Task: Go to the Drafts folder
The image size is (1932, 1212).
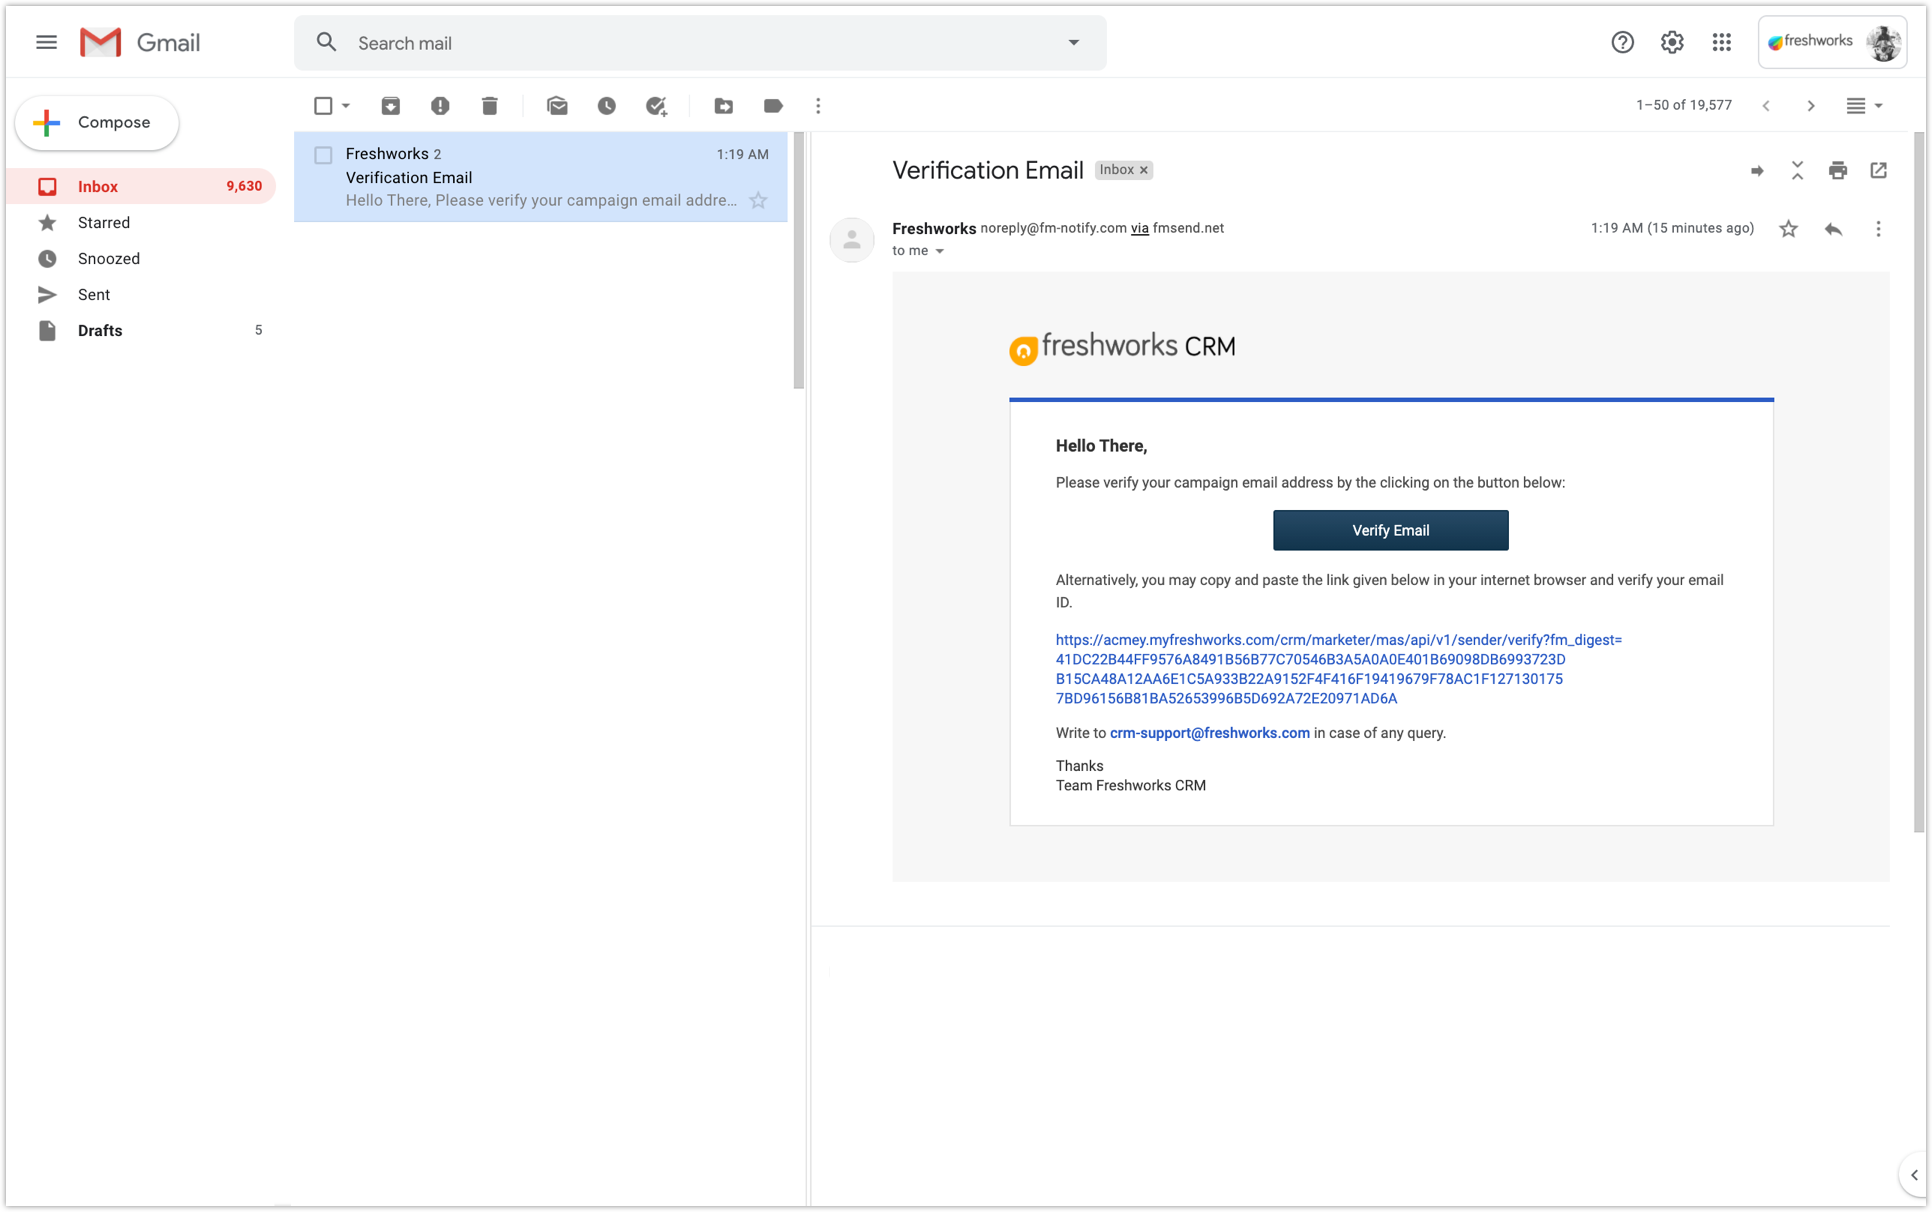Action: 100,331
